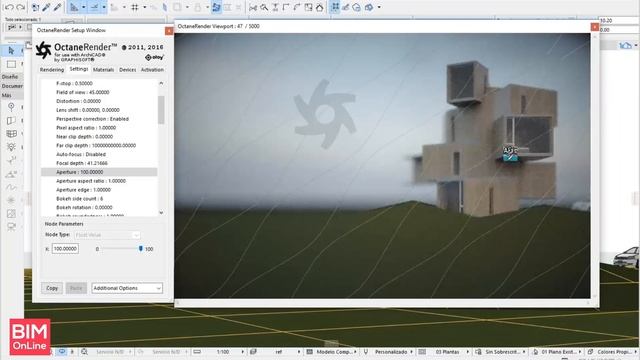Open the Node Type dropdown
The height and width of the screenshot is (360, 640).
[107, 235]
